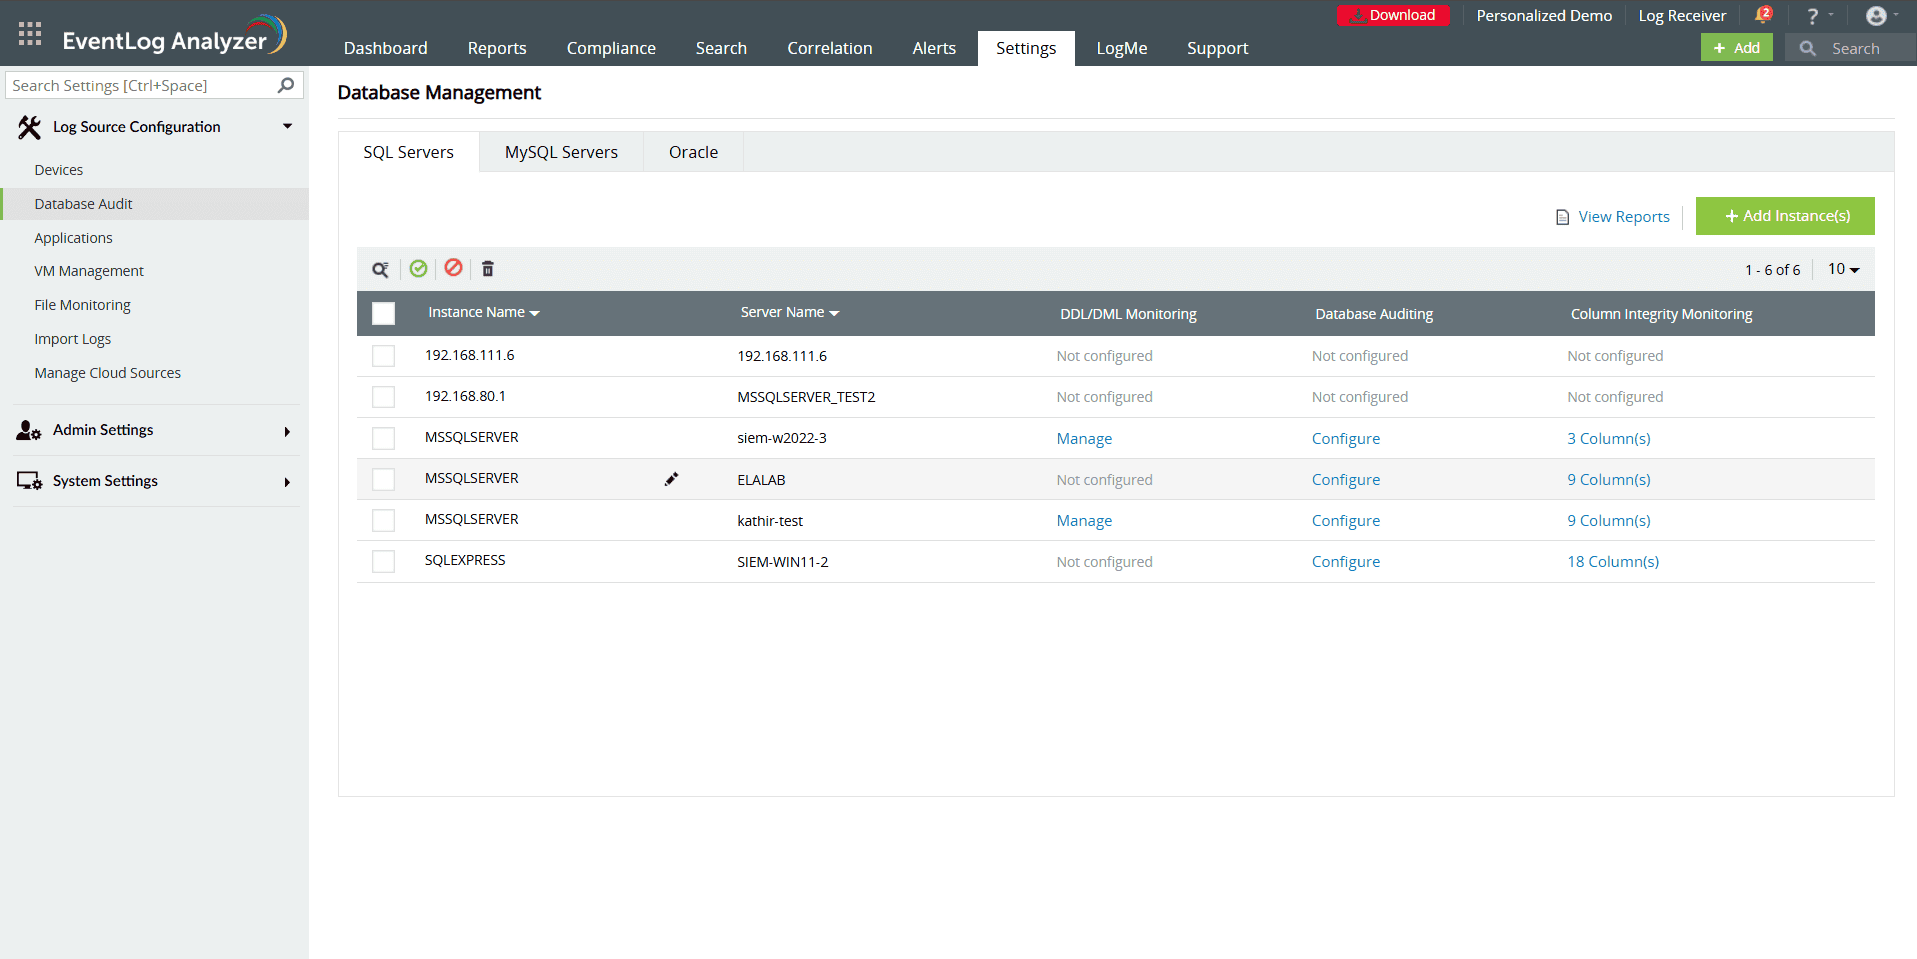Screen dimensions: 1917x959
Task: Click the apps grid icon beside EventLog Analyzer
Action: [28, 32]
